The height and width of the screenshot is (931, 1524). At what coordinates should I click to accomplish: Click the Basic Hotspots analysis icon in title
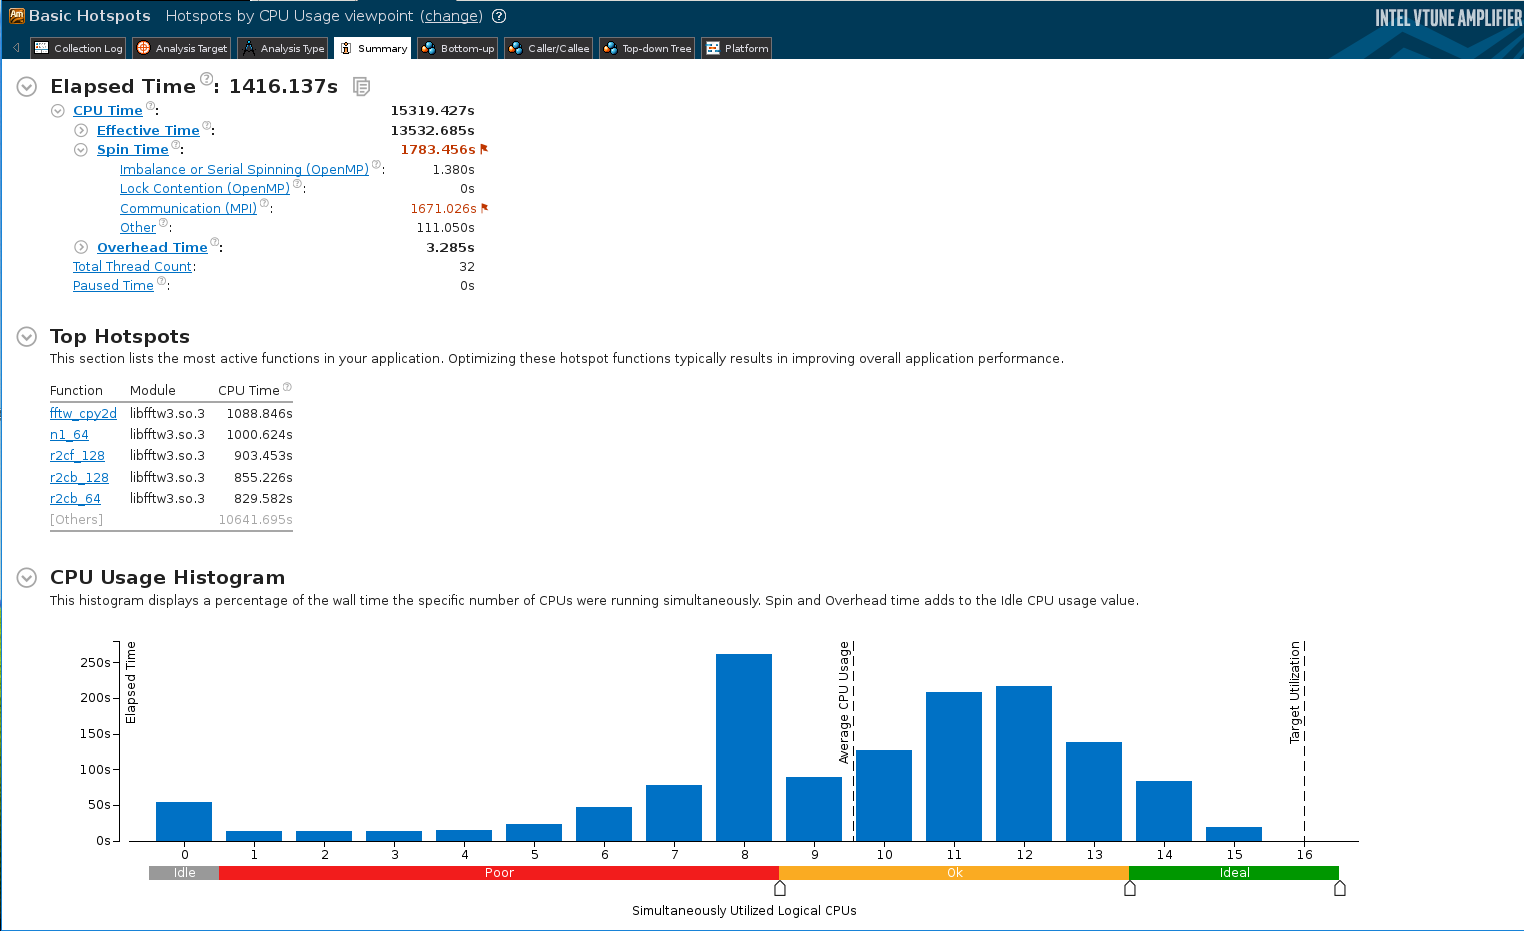[x=16, y=16]
